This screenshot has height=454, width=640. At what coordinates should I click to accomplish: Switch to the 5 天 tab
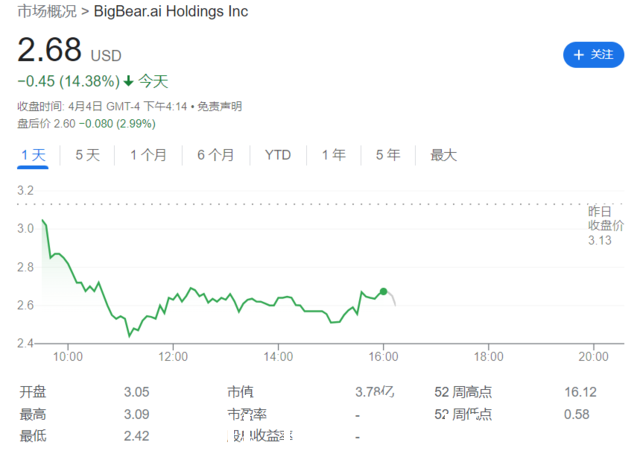pyautogui.click(x=87, y=155)
